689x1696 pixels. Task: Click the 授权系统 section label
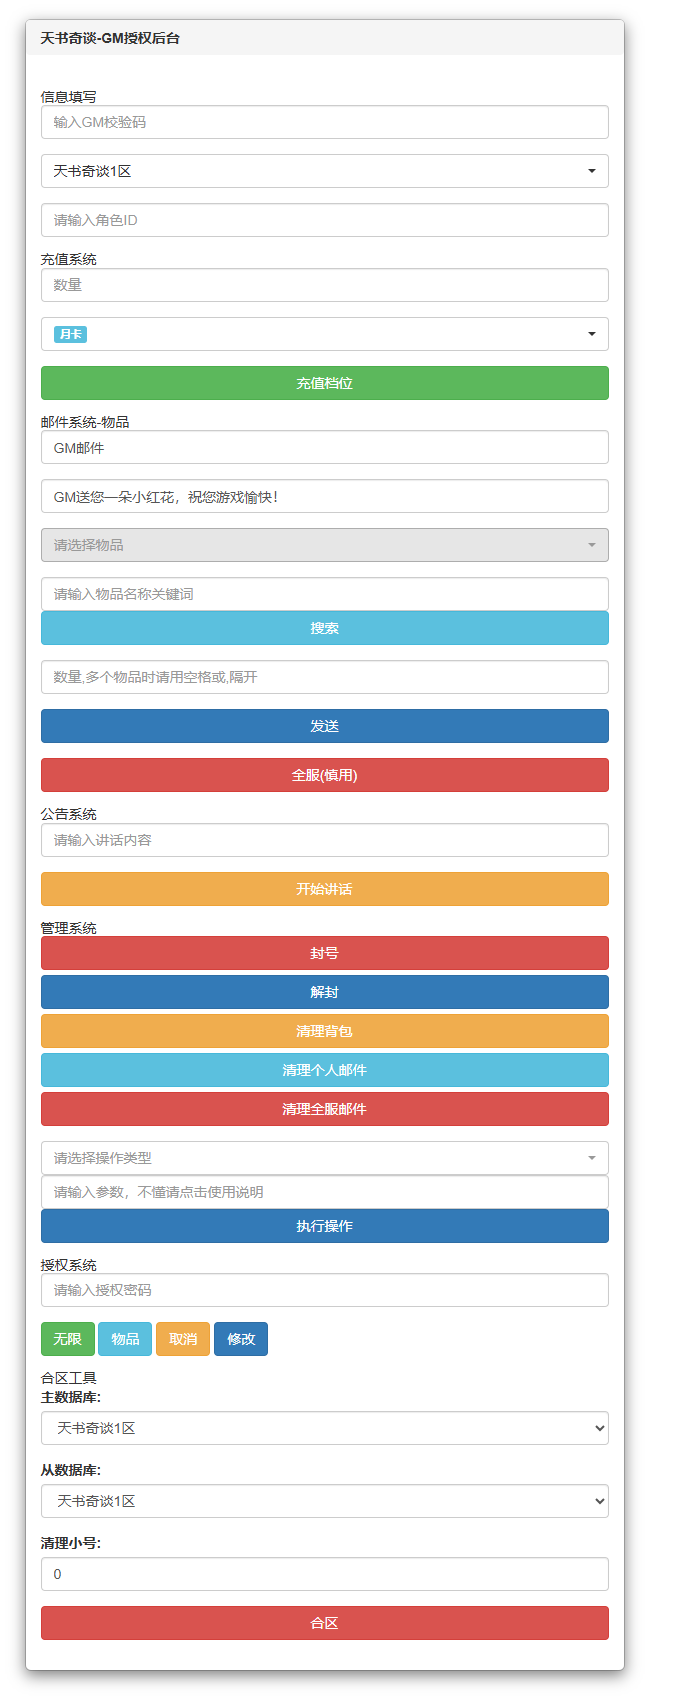tap(69, 1265)
